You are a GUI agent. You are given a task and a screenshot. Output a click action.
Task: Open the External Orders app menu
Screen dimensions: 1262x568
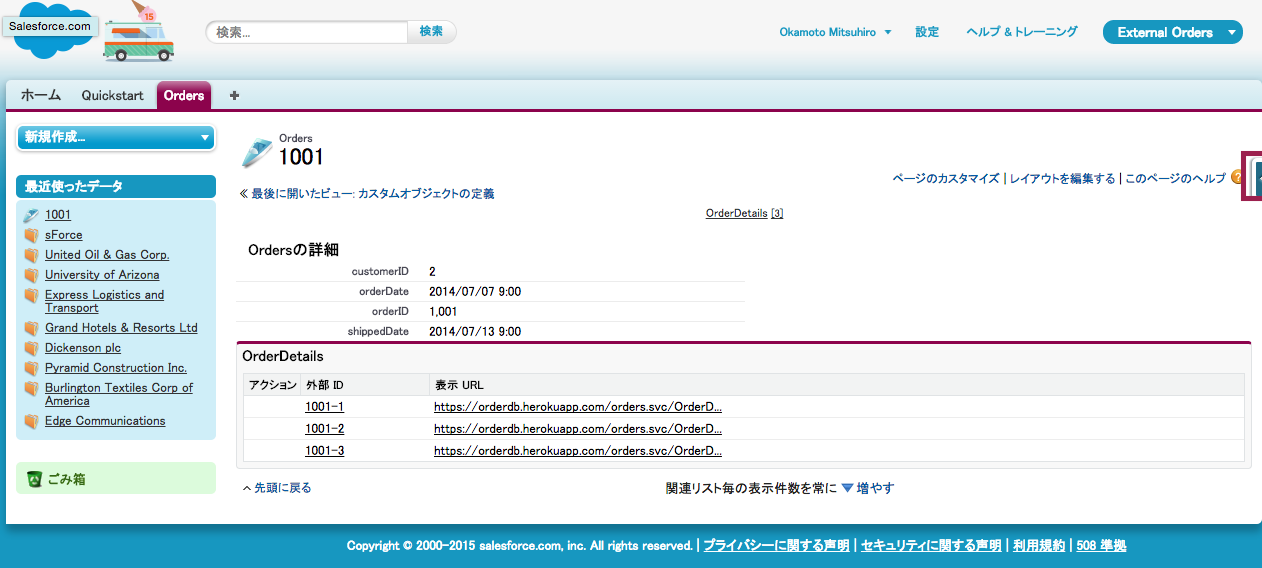tap(1173, 32)
